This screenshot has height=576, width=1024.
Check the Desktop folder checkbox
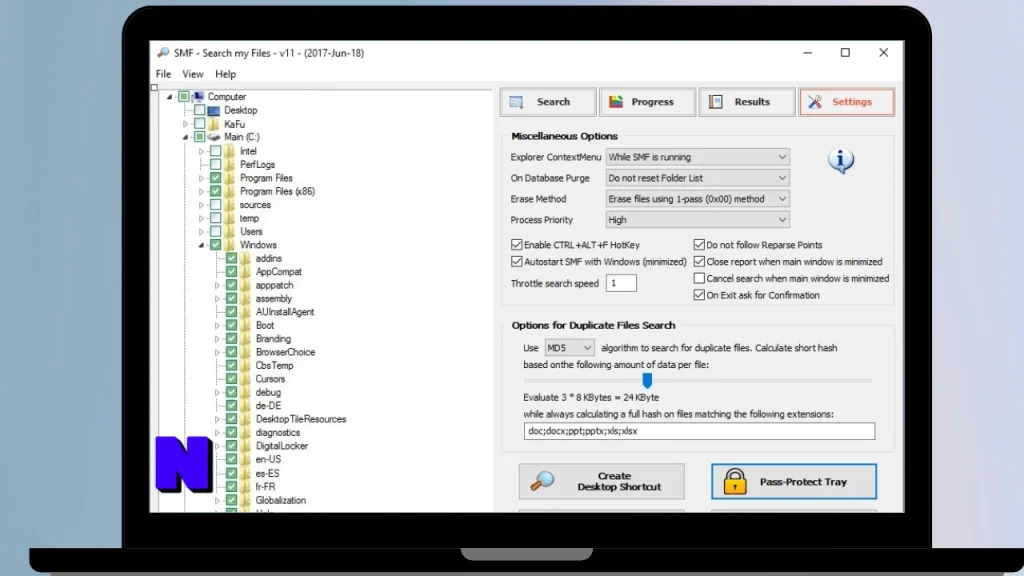(199, 110)
